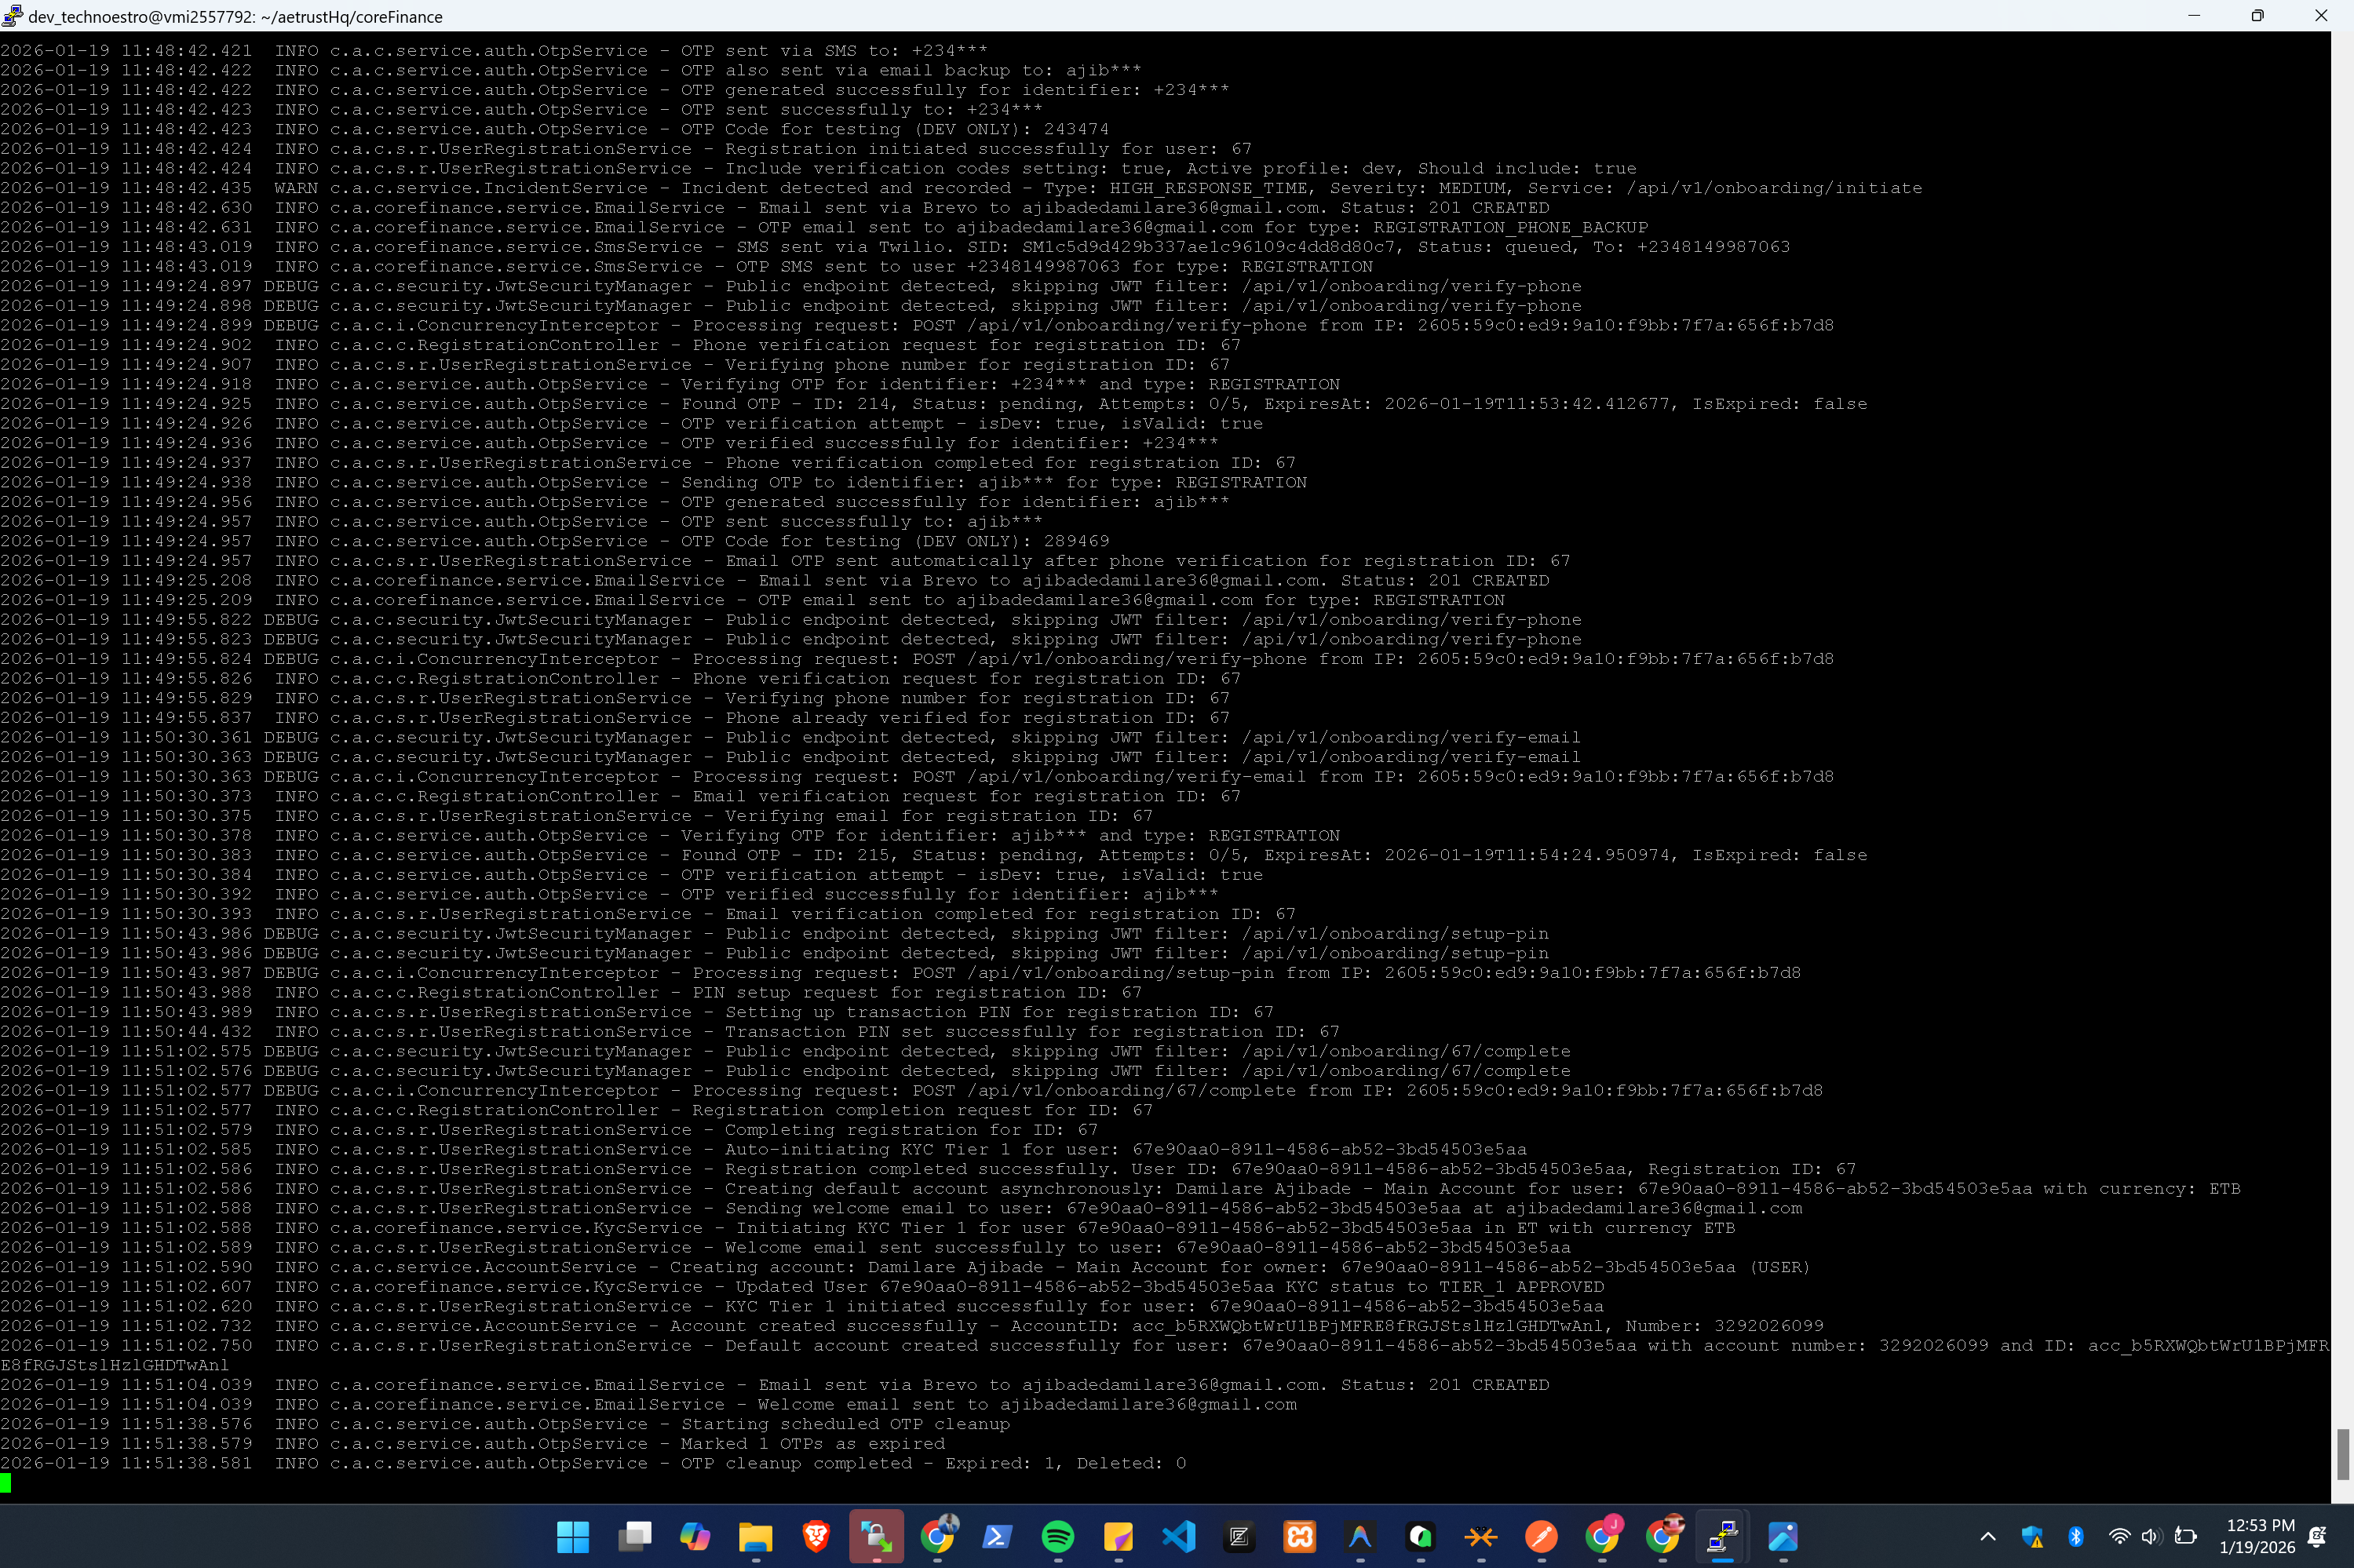Toggle Bluetooth tray icon

click(x=2076, y=1536)
